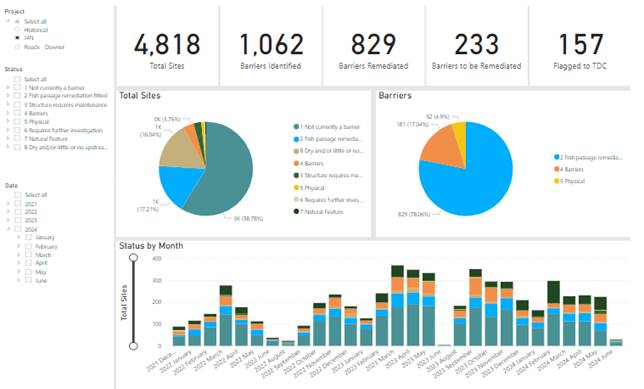Expand the 2021 date node arrow

[8, 203]
